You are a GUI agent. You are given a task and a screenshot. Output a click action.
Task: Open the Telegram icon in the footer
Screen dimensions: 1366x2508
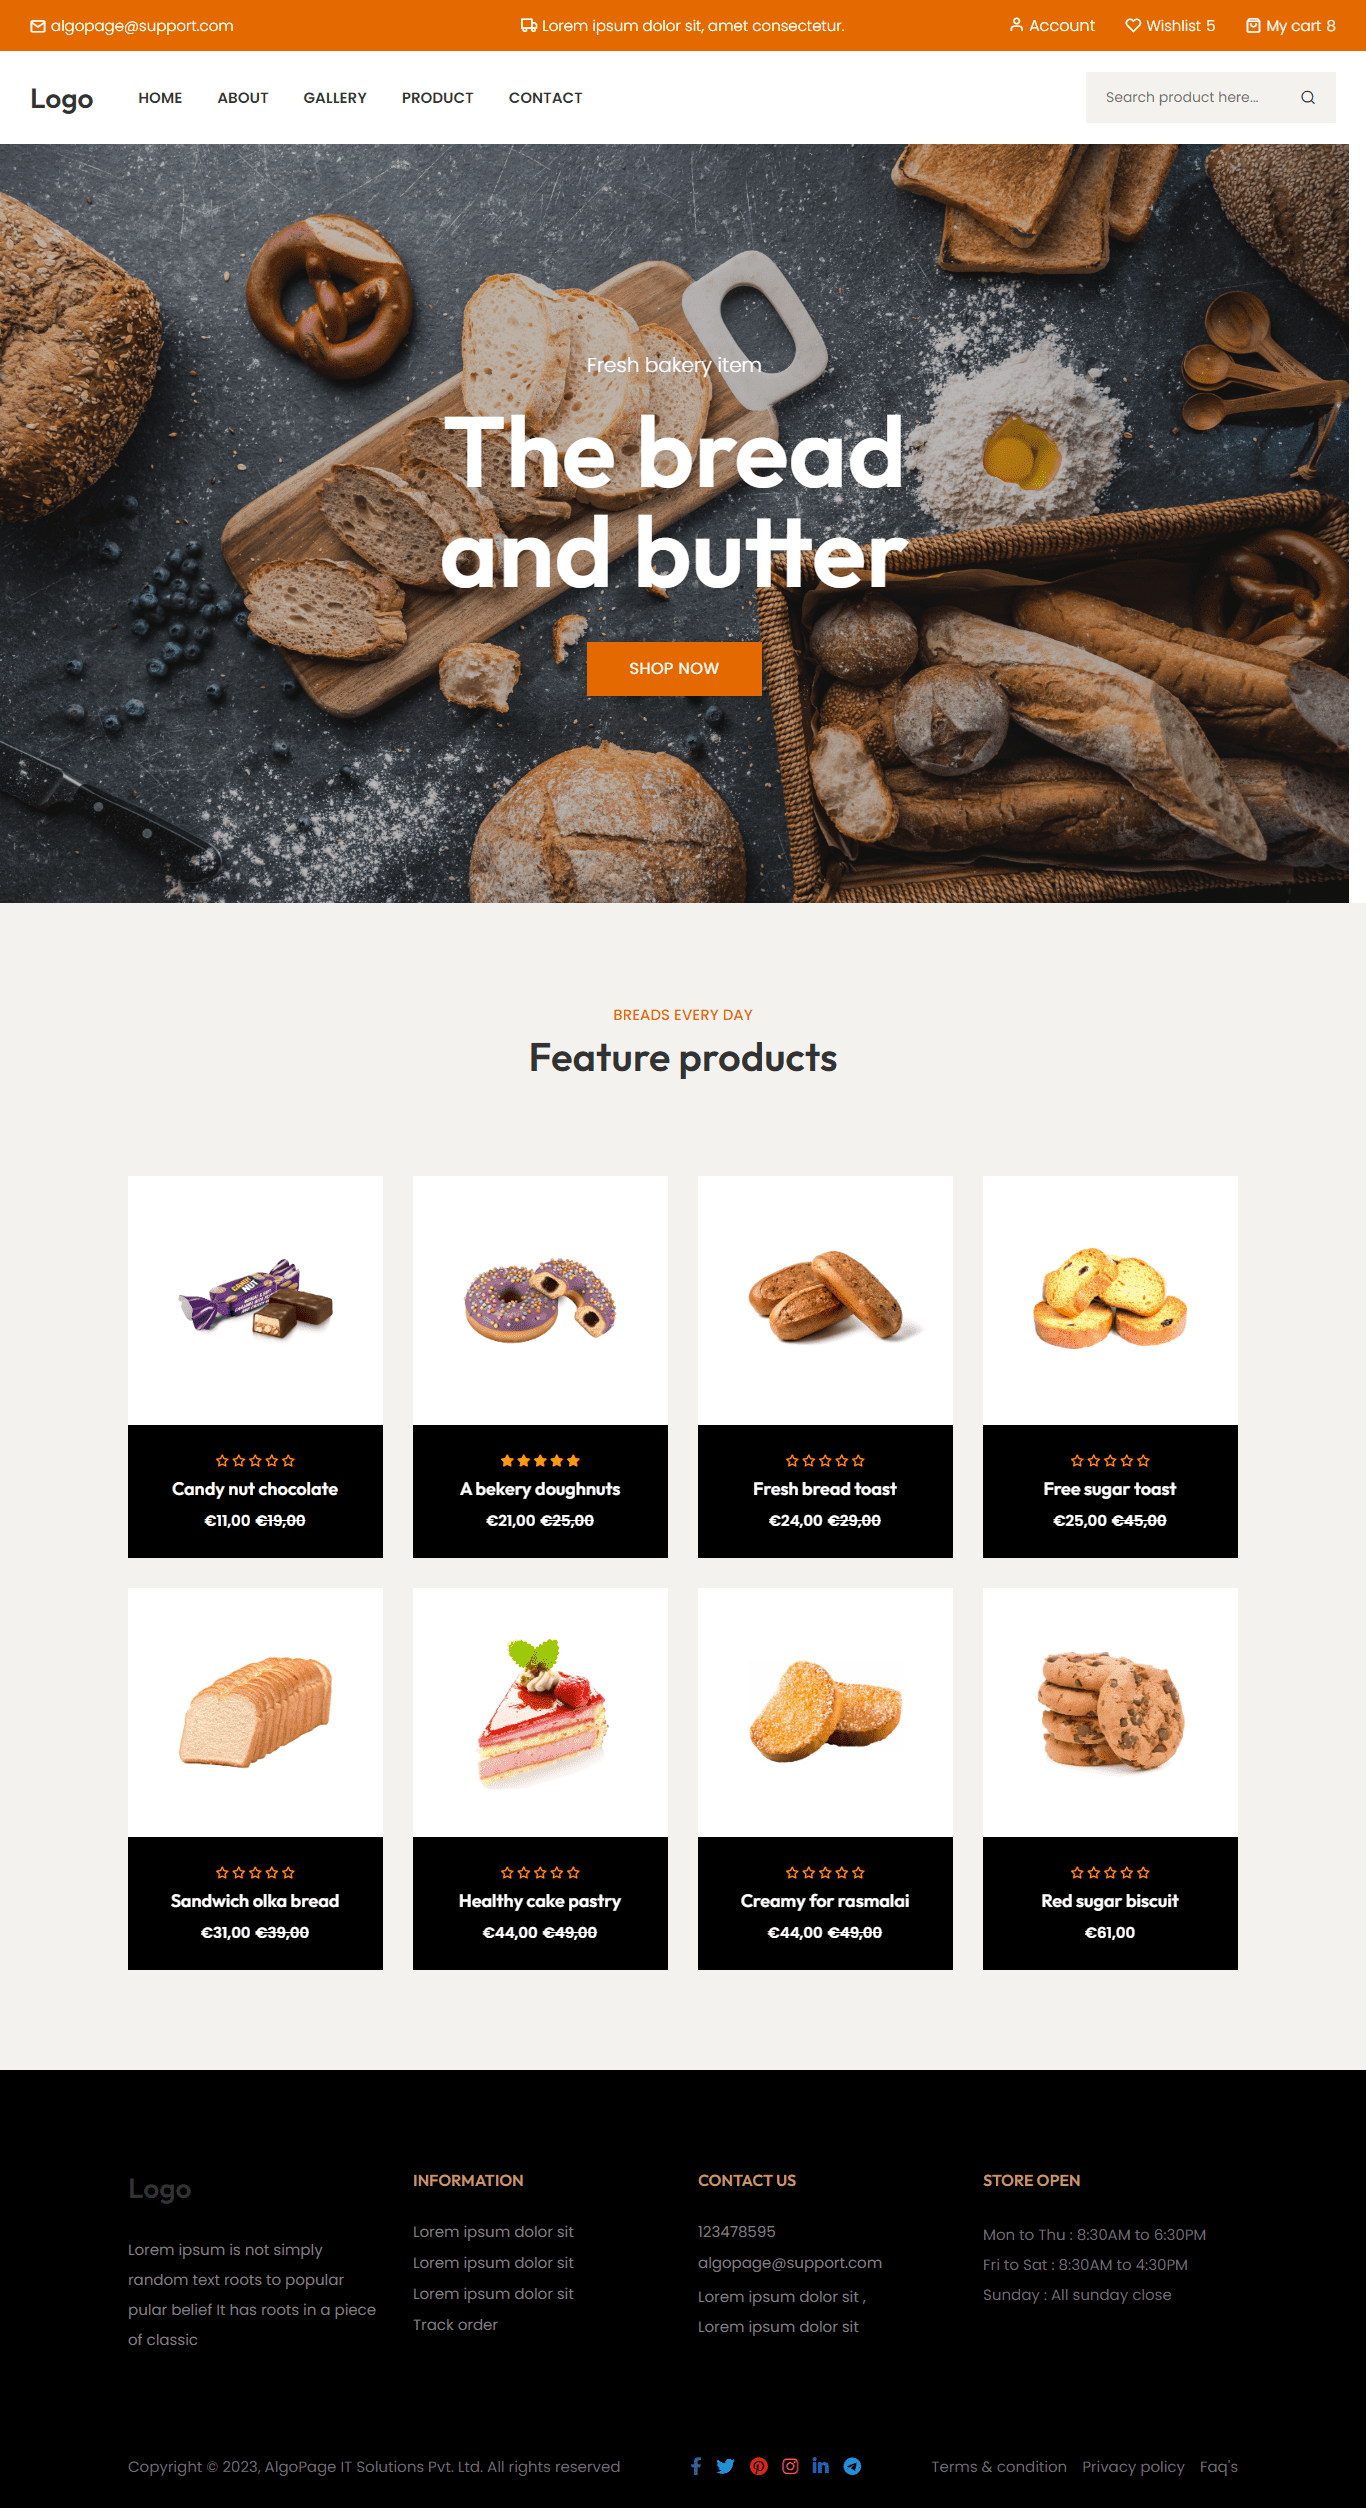(x=852, y=2466)
